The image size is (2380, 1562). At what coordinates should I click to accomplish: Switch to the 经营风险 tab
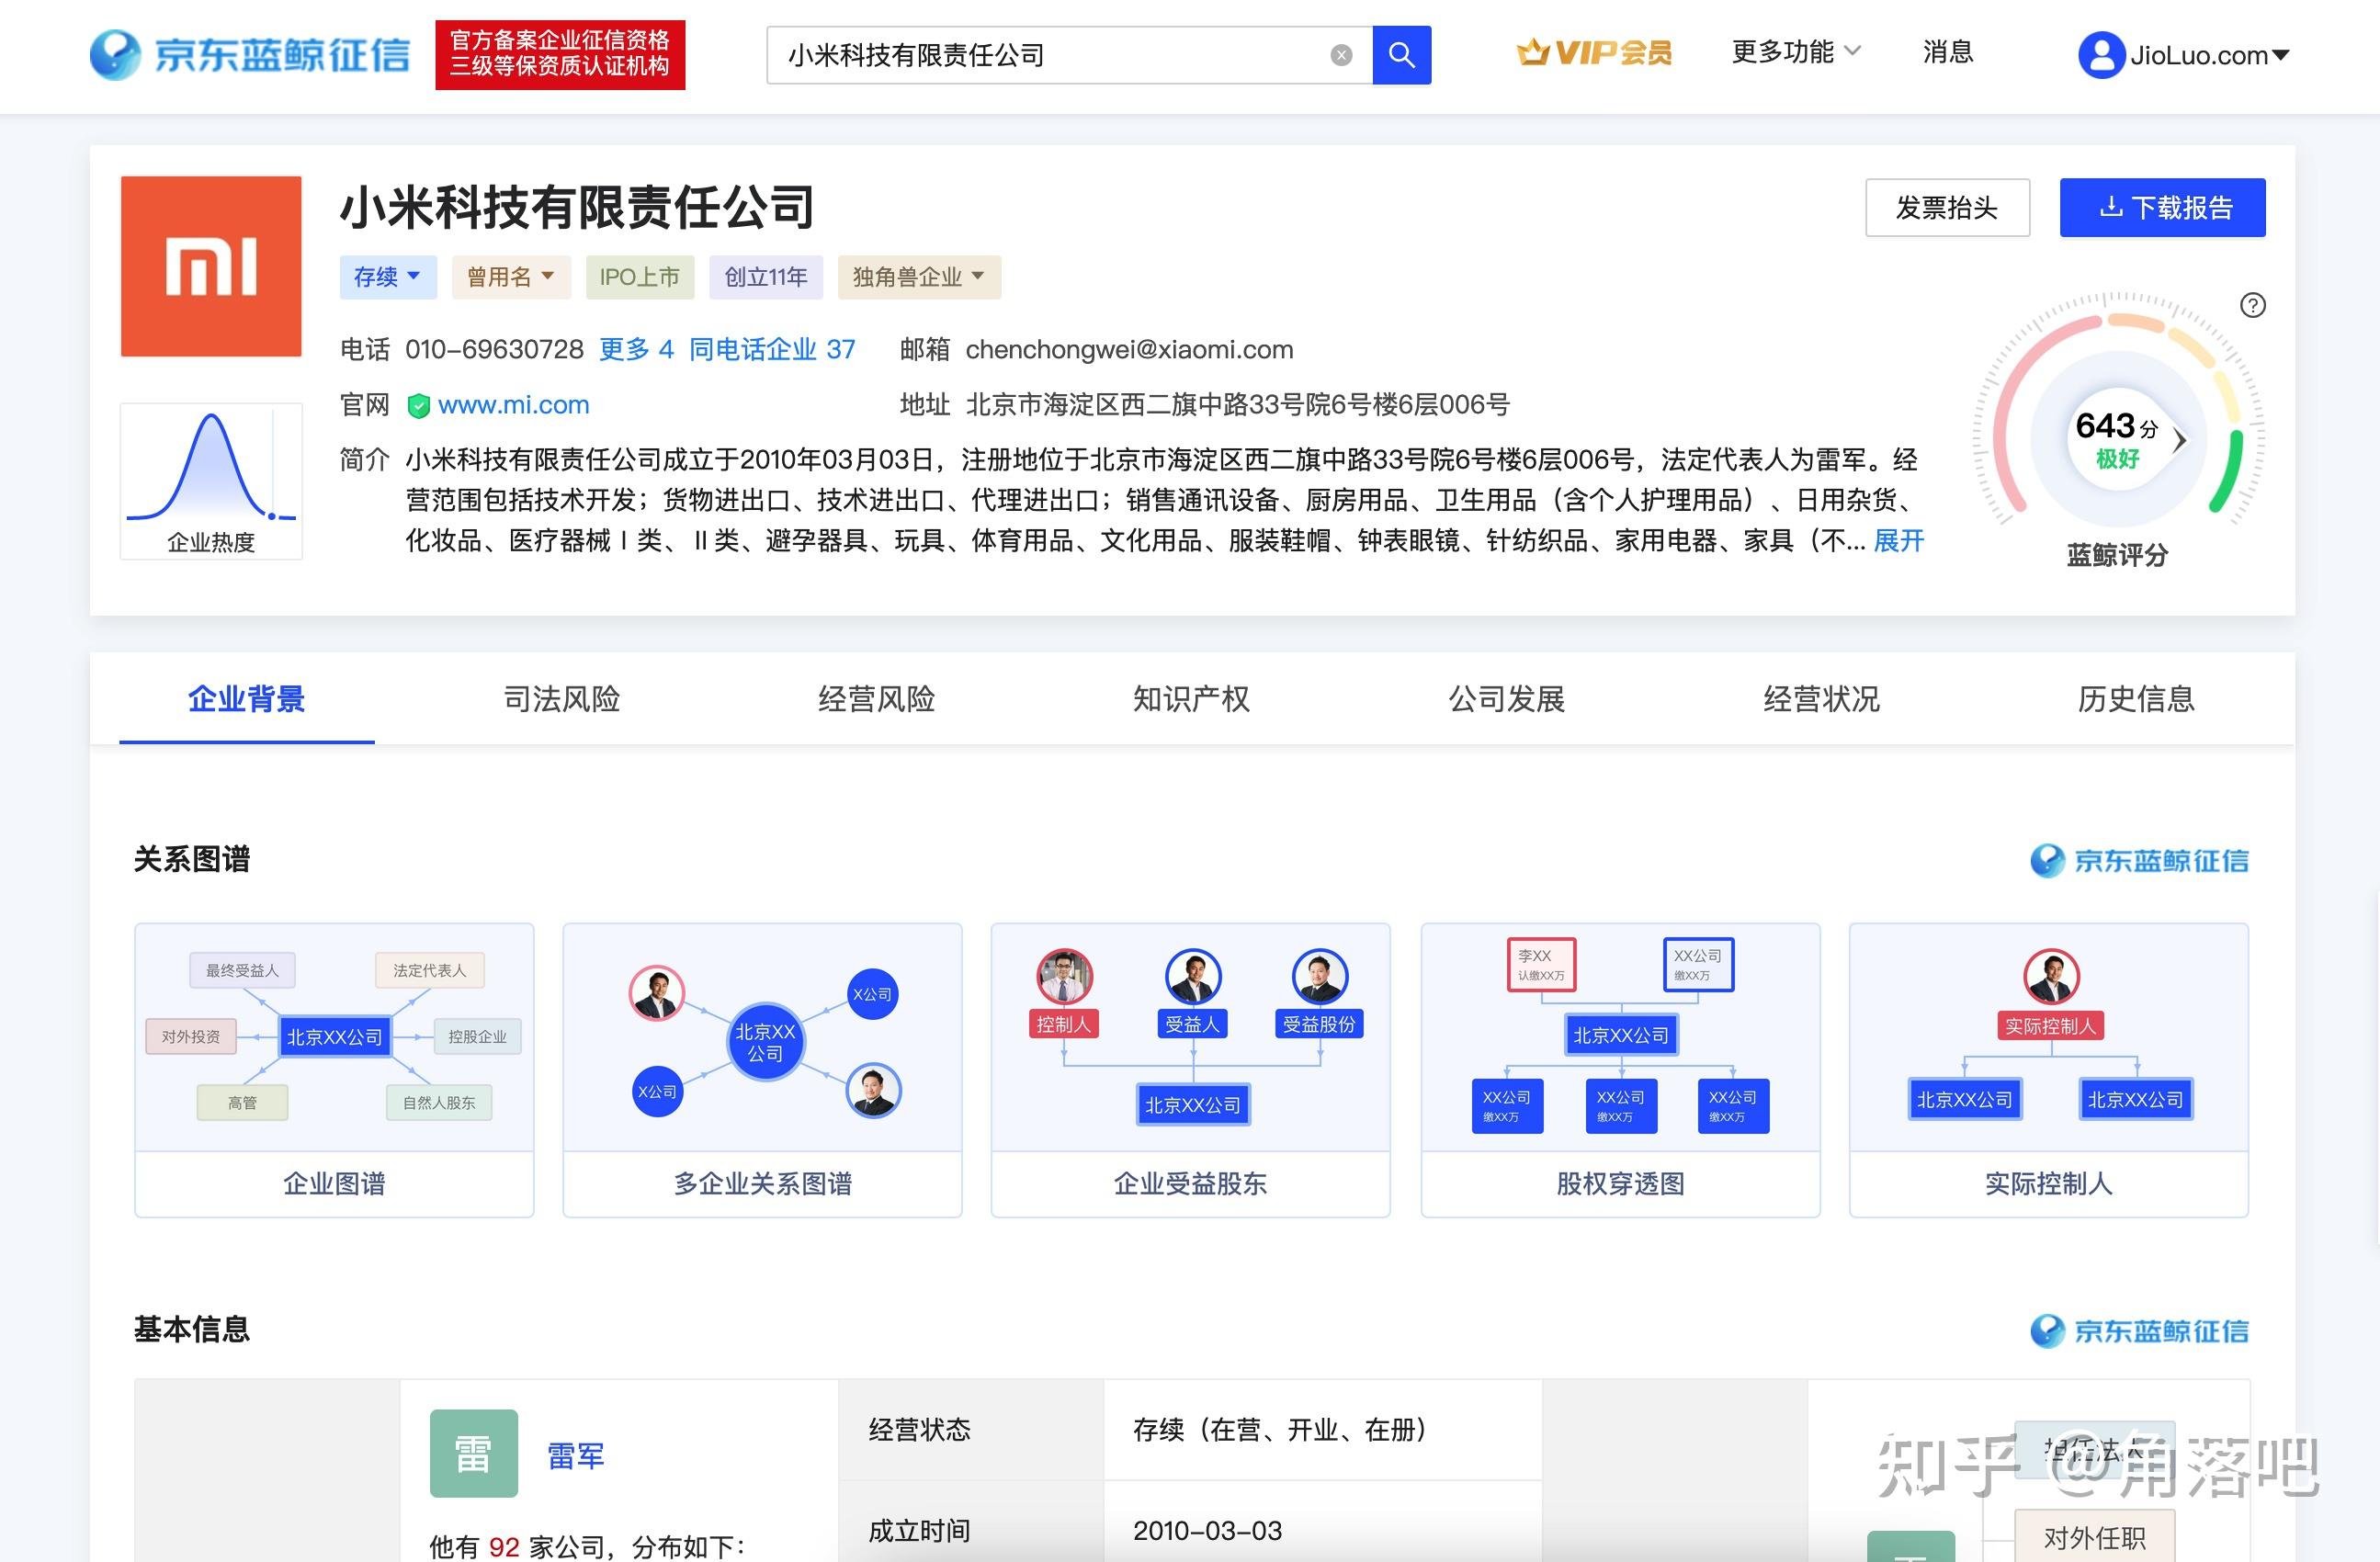coord(877,698)
